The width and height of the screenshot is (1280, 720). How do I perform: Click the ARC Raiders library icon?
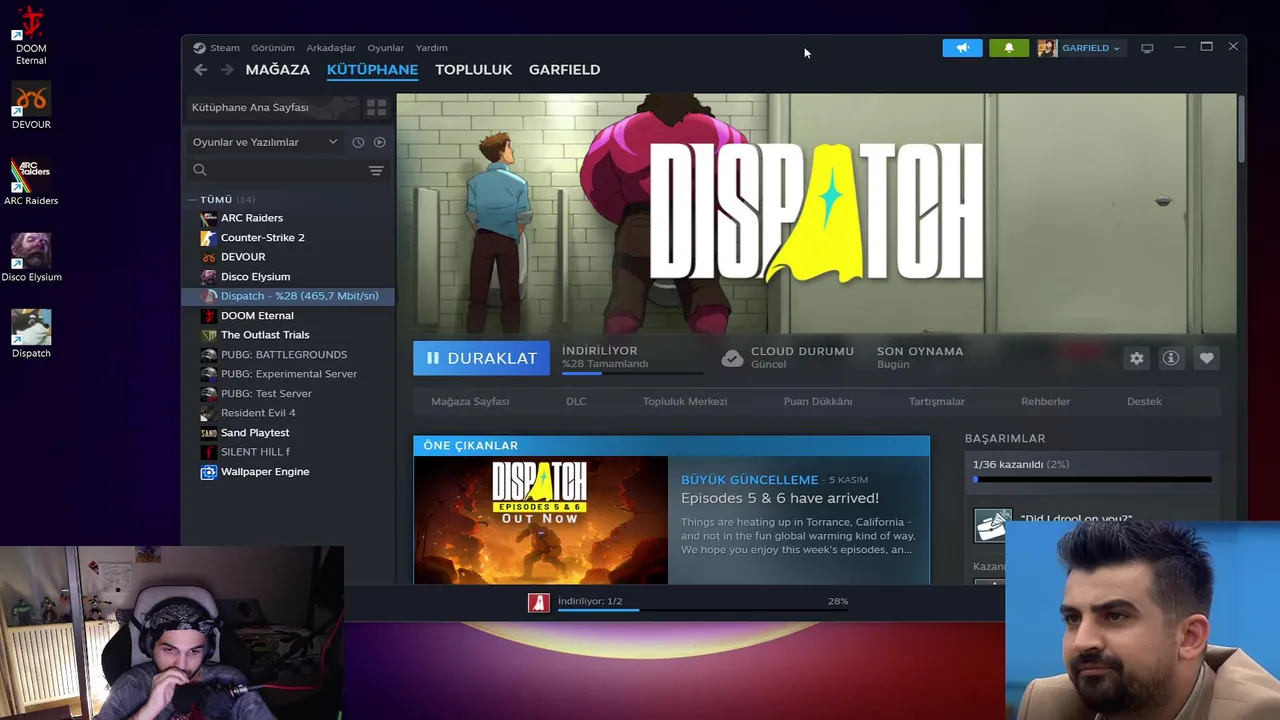(208, 218)
